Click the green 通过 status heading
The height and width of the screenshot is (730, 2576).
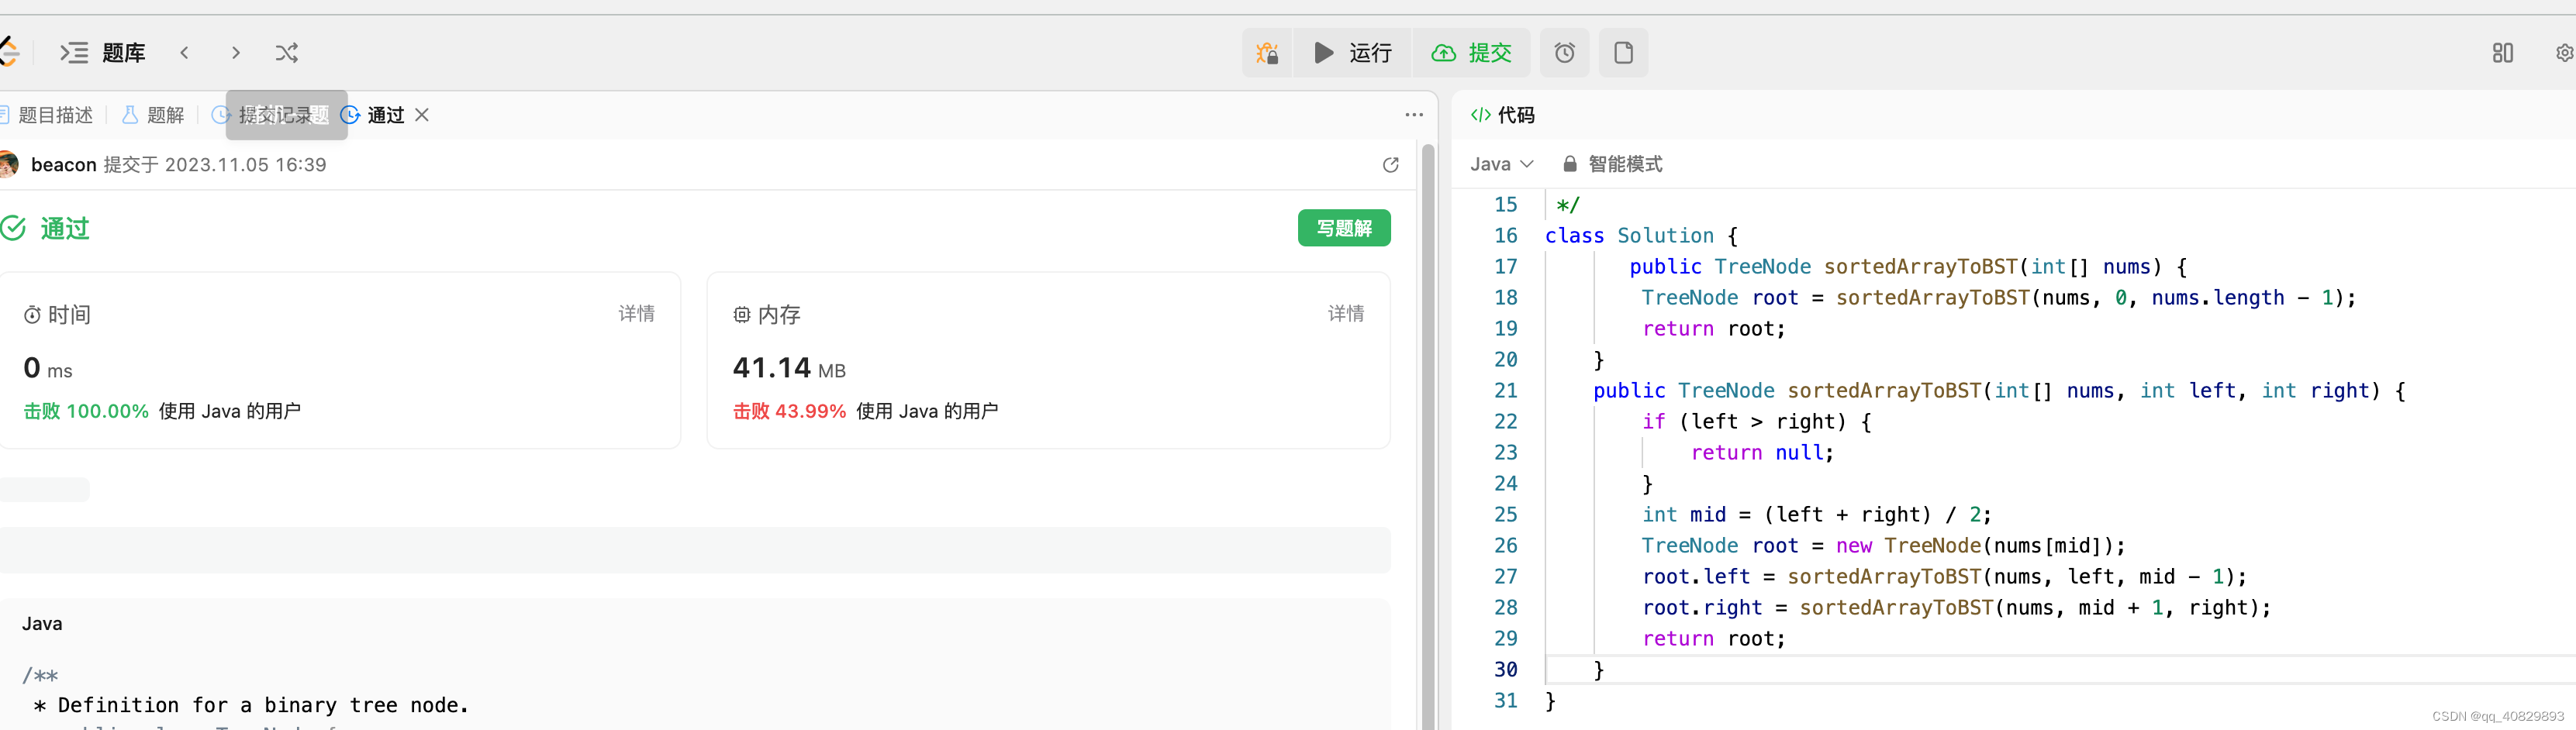[x=64, y=229]
